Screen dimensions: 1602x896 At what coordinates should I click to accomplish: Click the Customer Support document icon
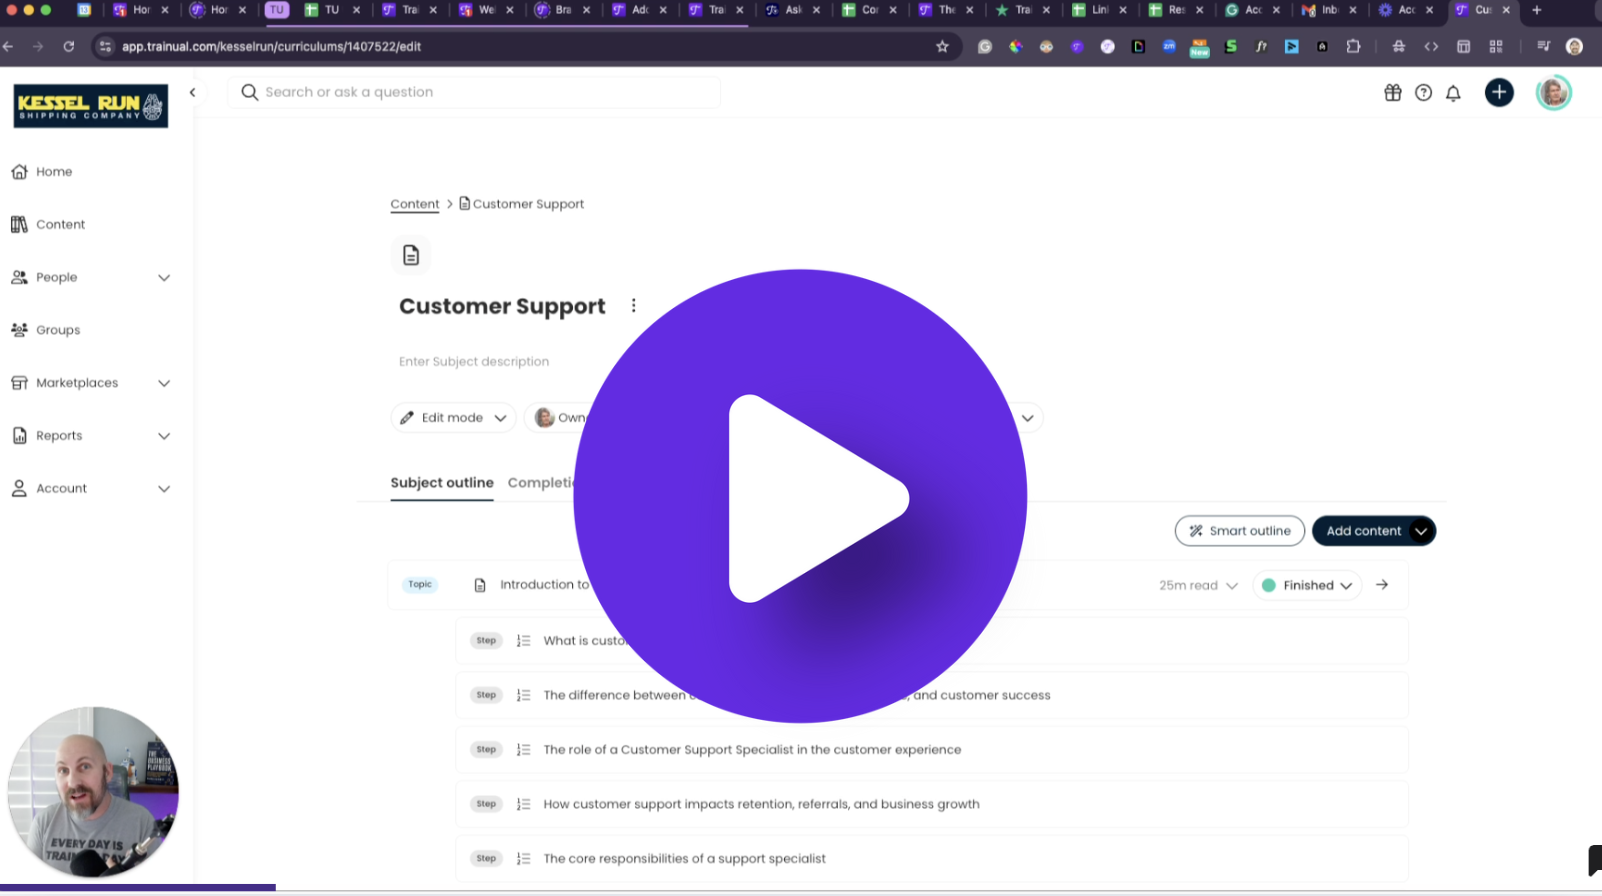pyautogui.click(x=411, y=256)
